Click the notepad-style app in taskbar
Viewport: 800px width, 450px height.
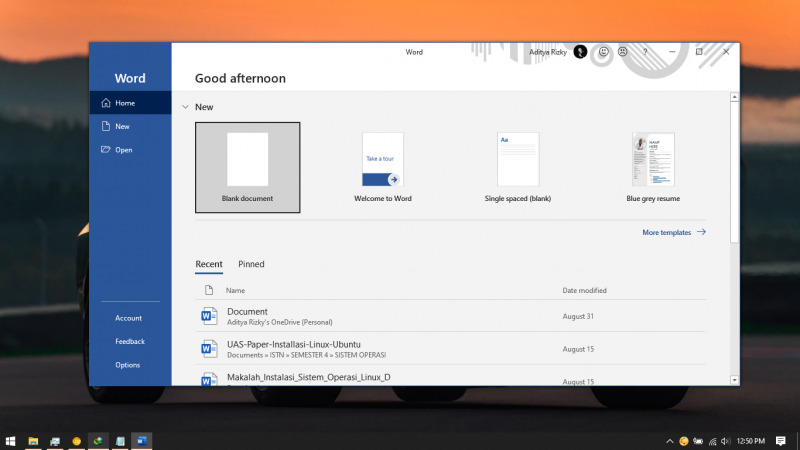click(x=120, y=441)
